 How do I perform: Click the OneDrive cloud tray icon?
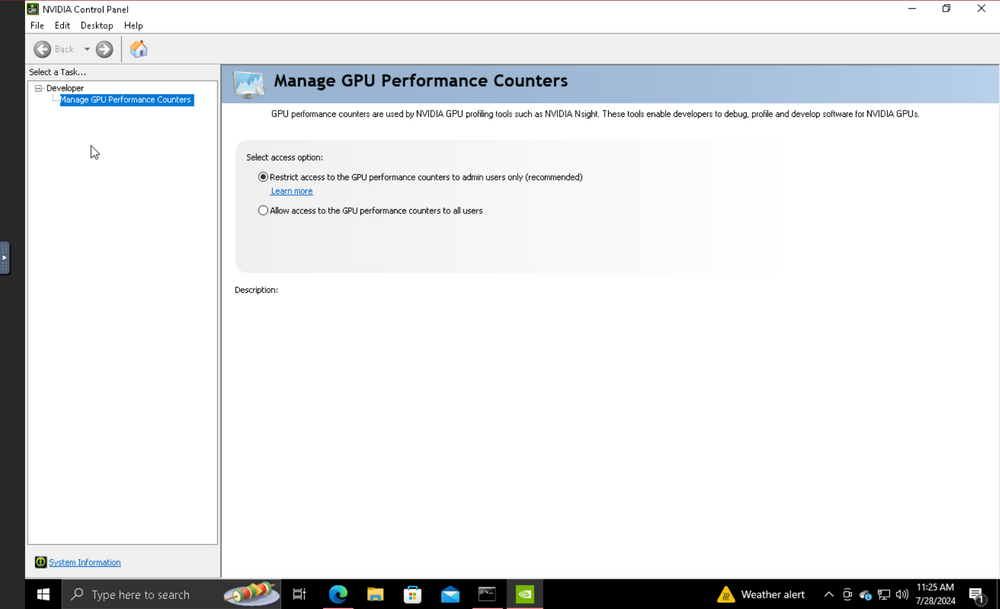point(865,594)
